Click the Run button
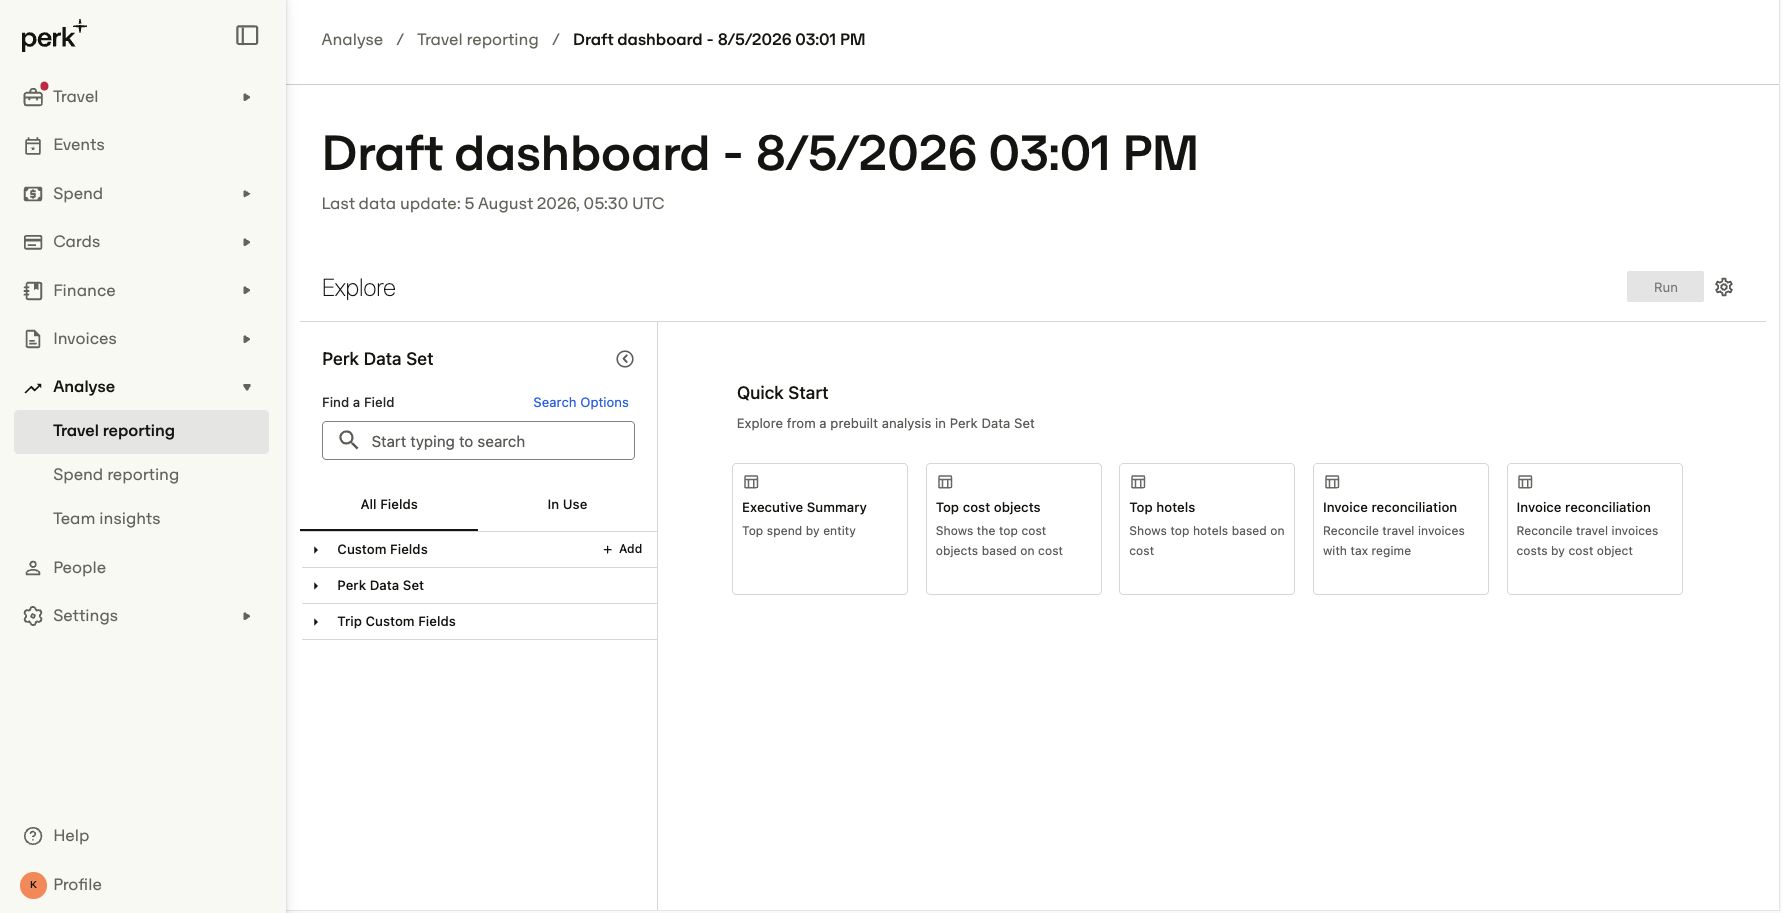1782x913 pixels. click(x=1665, y=287)
